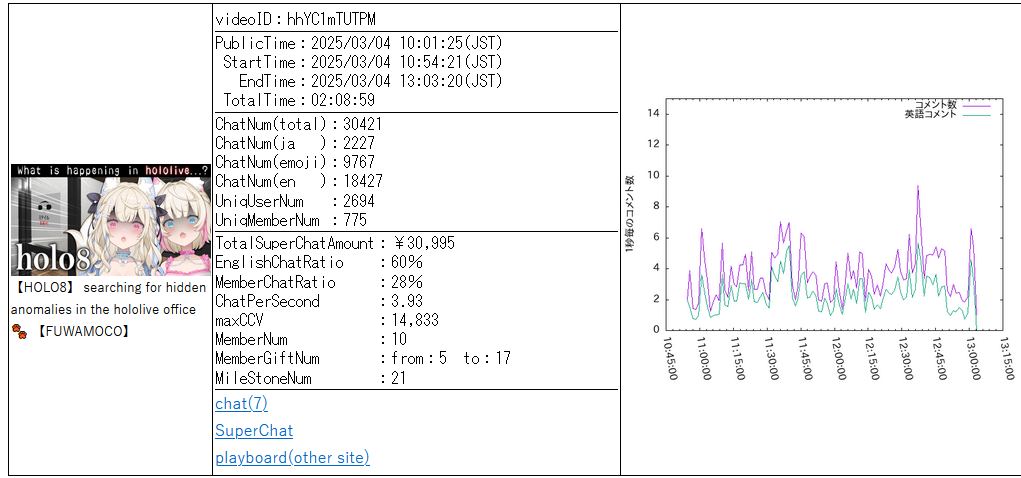Click the MemberNum 10 row
This screenshot has height=478, width=1021.
[311, 339]
